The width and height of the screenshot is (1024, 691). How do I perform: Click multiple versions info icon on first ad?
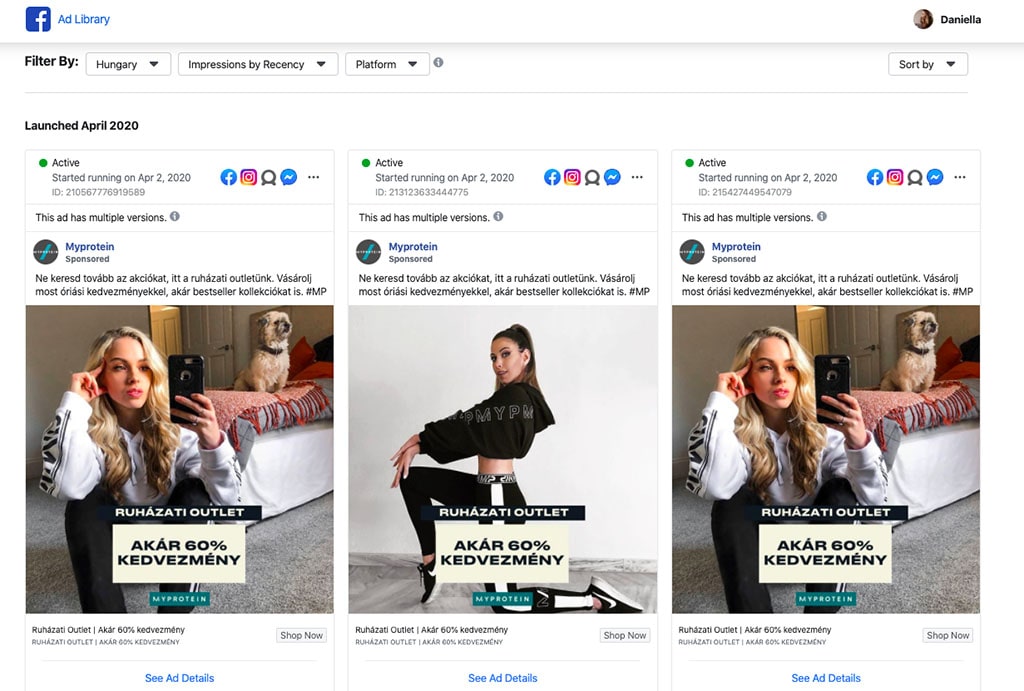point(174,216)
